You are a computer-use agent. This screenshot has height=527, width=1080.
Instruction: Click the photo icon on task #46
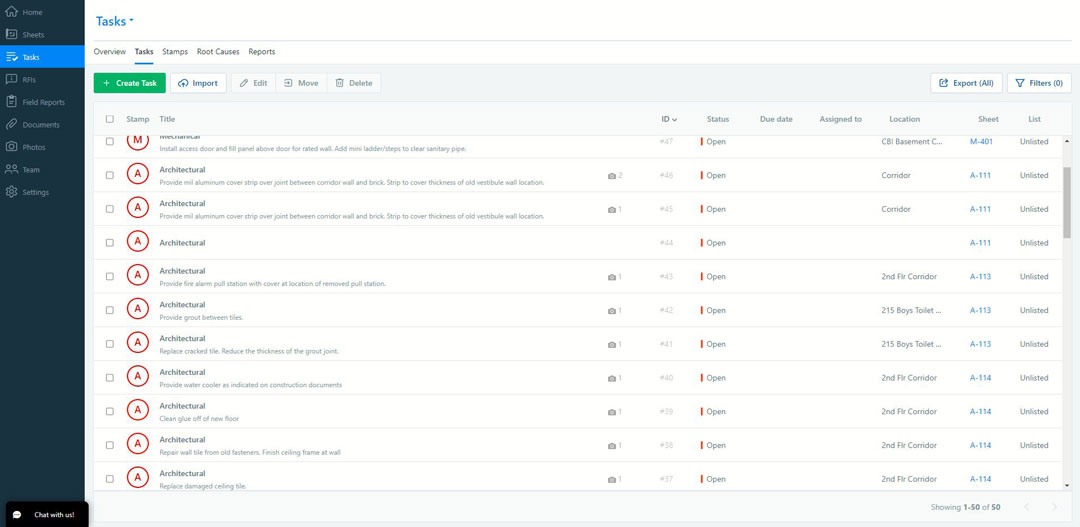pos(613,176)
